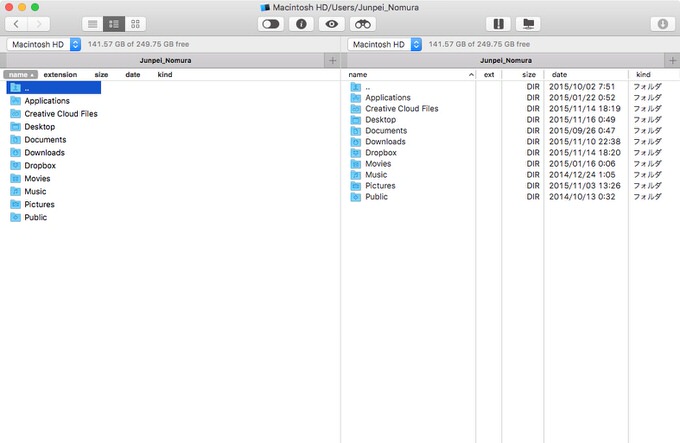Click the binoculars search icon

363,23
